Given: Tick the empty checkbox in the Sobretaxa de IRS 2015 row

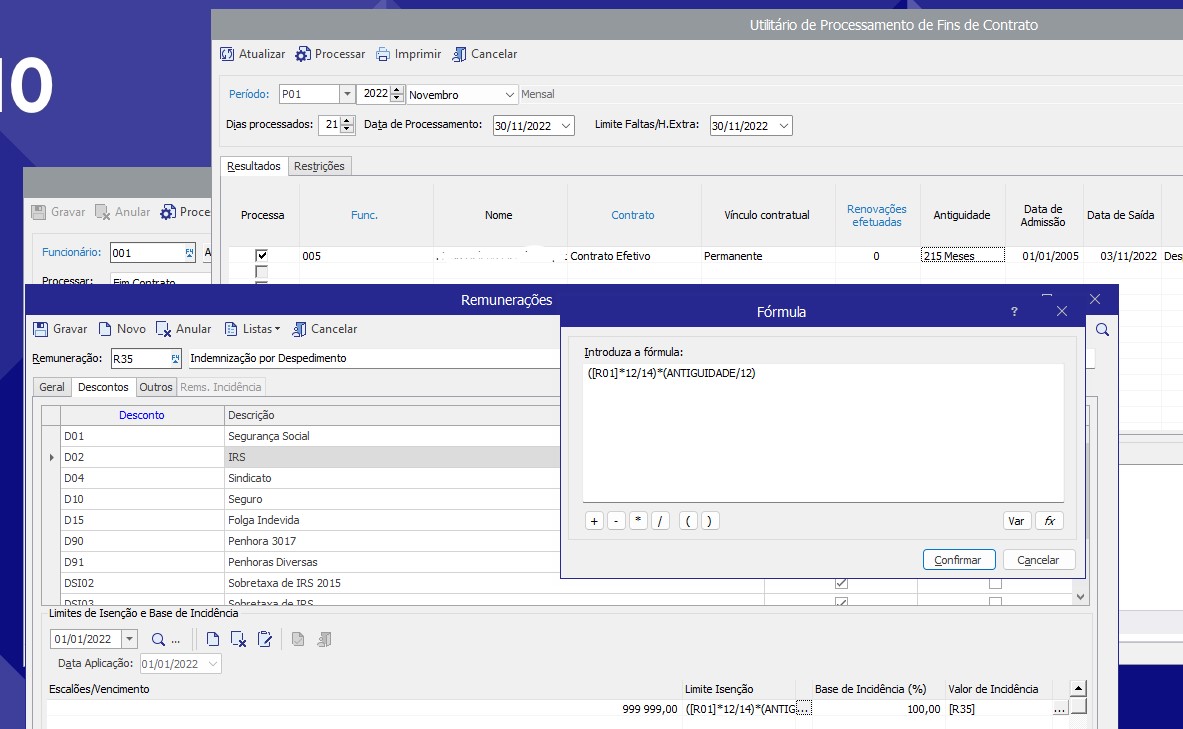Looking at the screenshot, I should click(x=995, y=583).
